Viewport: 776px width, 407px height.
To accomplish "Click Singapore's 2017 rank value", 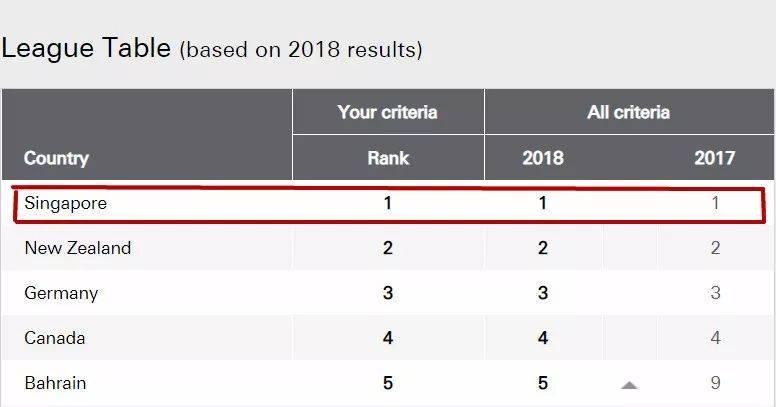I will pos(715,203).
